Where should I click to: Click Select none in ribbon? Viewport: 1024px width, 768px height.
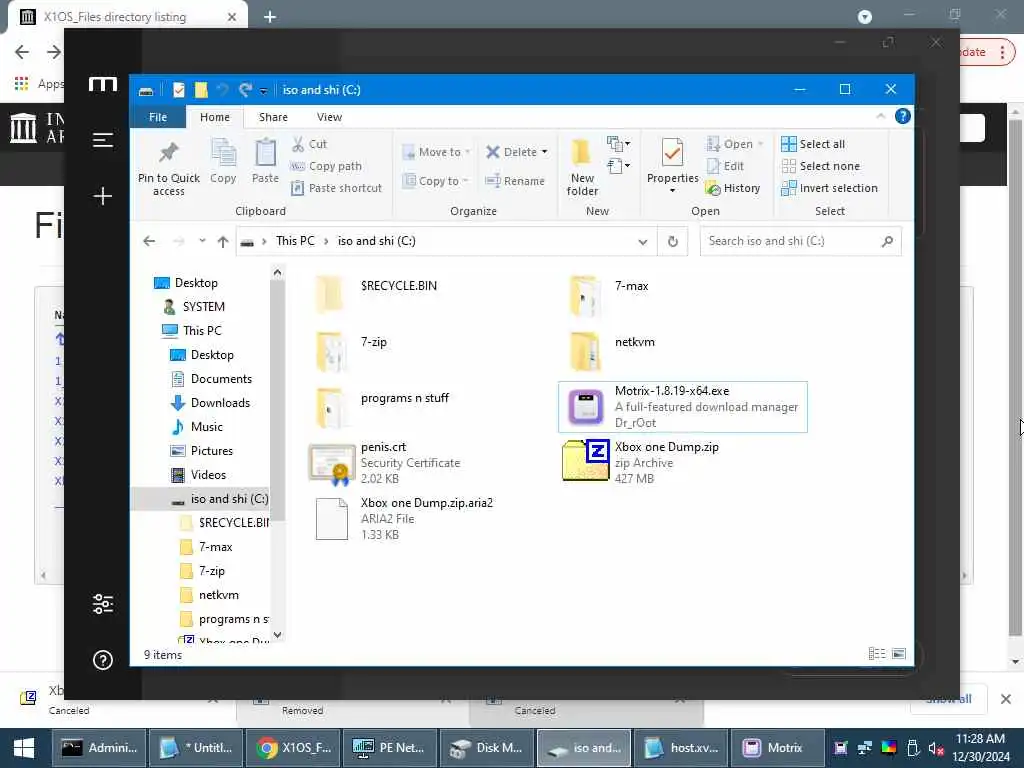[x=821, y=167]
